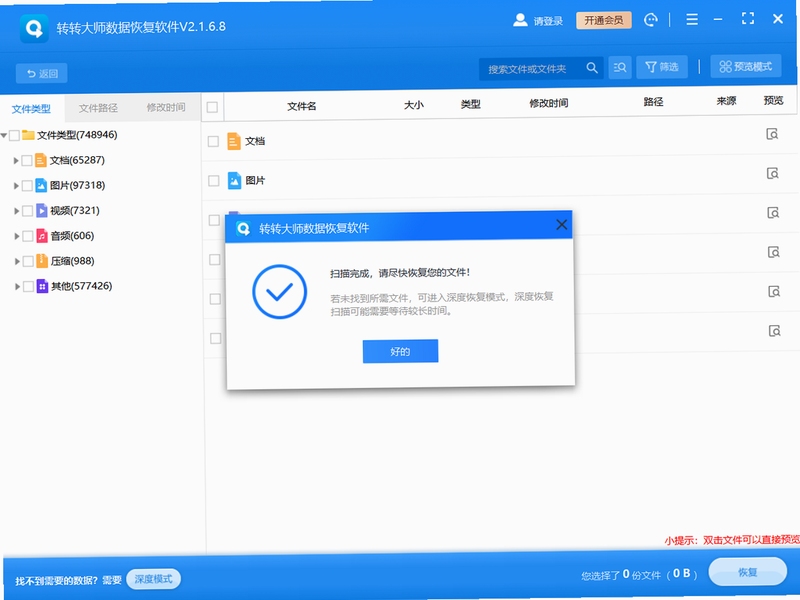The width and height of the screenshot is (800, 600).
Task: Open the hamburger main menu
Action: (692, 19)
